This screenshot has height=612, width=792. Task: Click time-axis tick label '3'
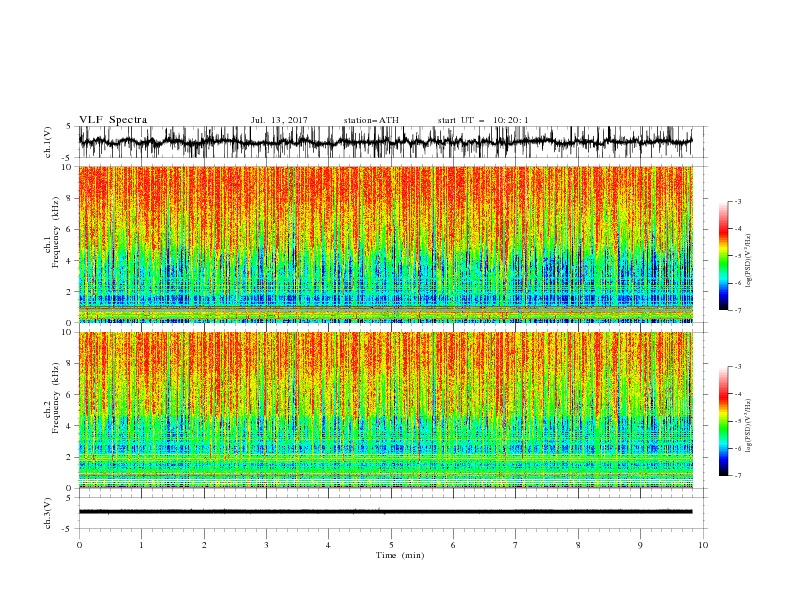266,545
